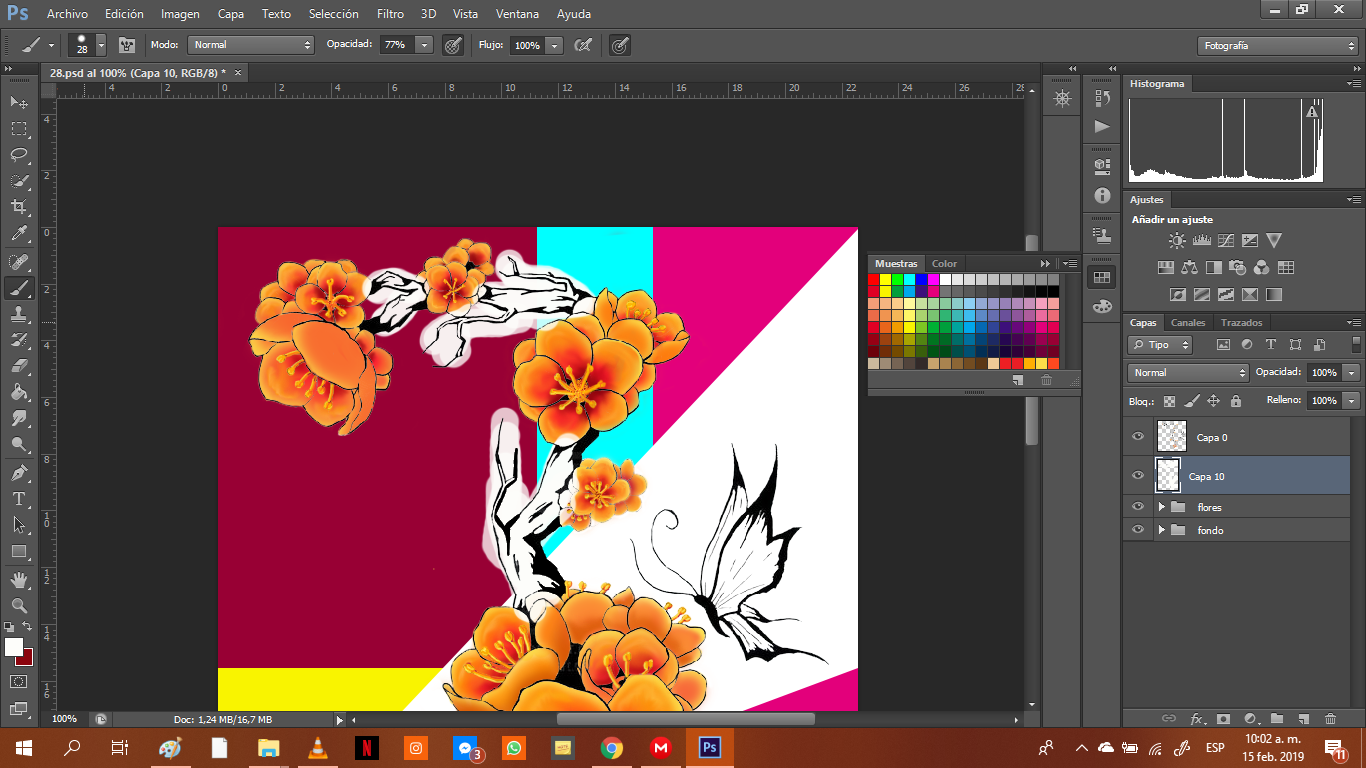Activate the Zoom tool
The height and width of the screenshot is (768, 1366).
[x=19, y=606]
